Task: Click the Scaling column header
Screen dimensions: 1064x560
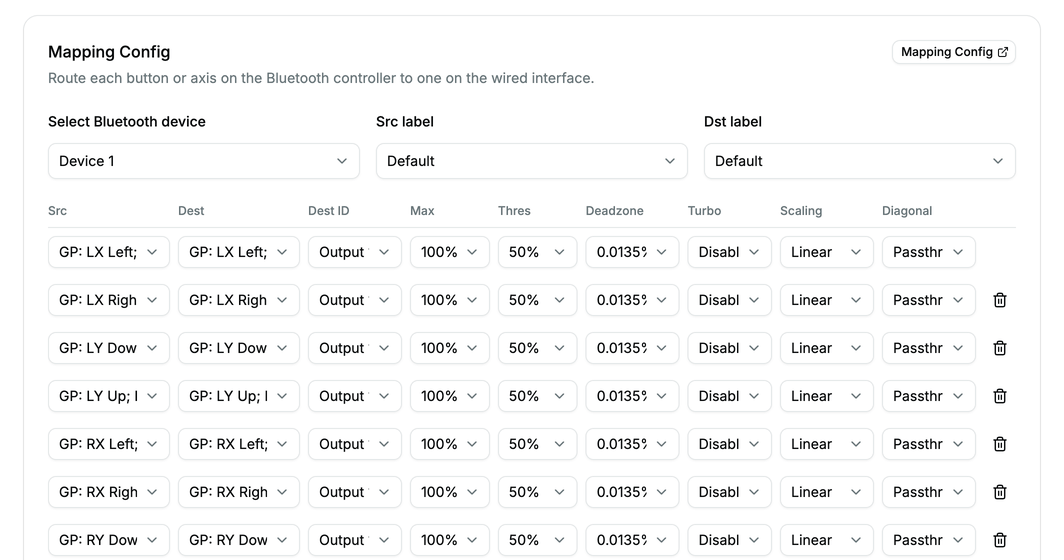Action: [801, 211]
